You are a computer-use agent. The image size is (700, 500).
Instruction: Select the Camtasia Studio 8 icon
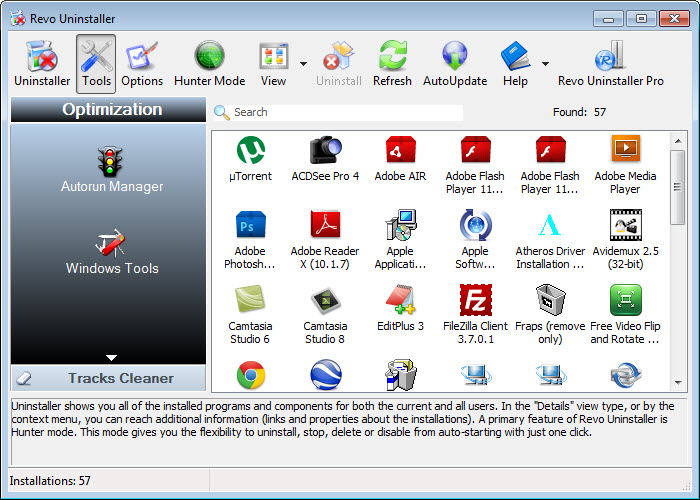(x=325, y=308)
